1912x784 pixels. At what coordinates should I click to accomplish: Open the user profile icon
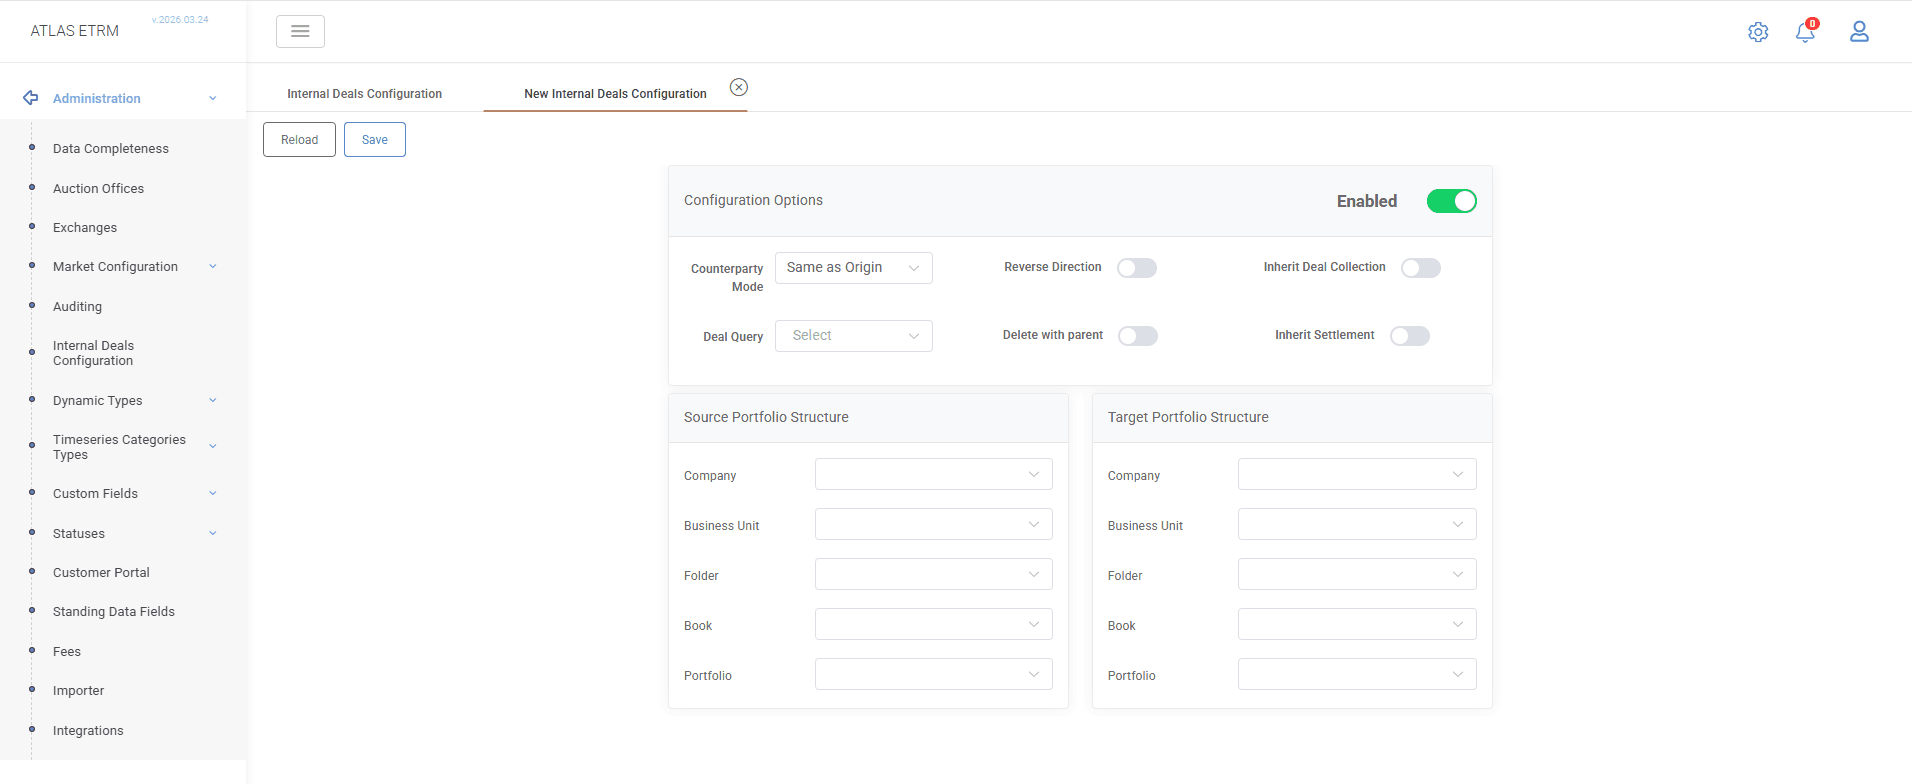coord(1859,32)
